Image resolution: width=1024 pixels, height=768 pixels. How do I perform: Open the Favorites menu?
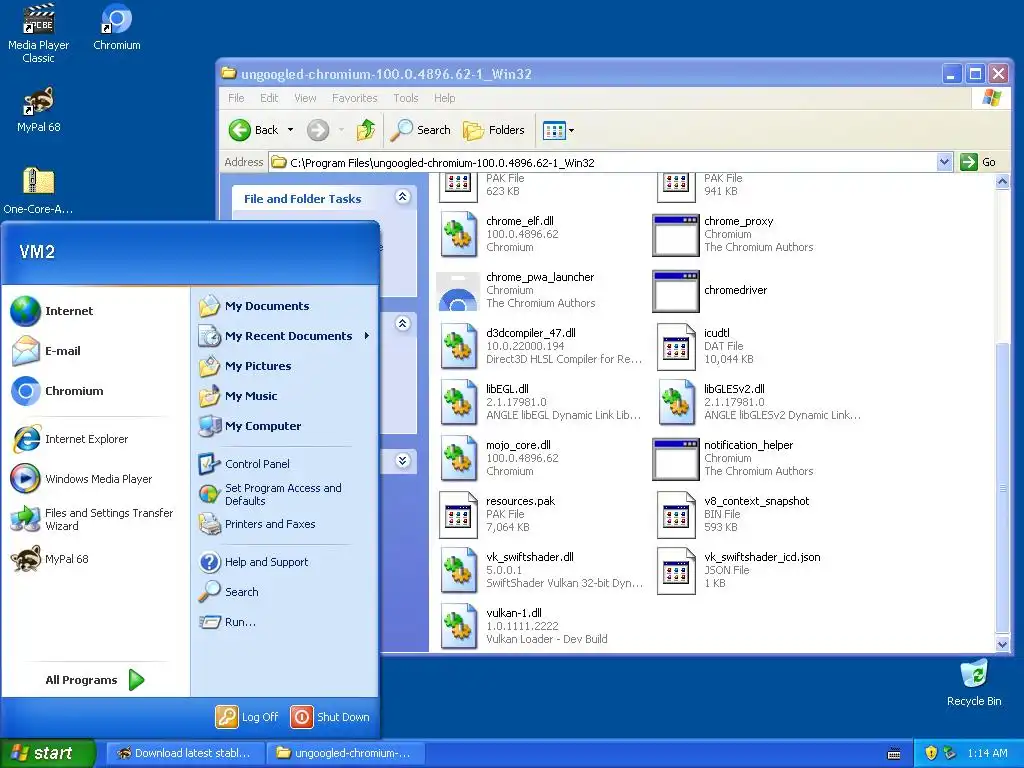click(355, 98)
